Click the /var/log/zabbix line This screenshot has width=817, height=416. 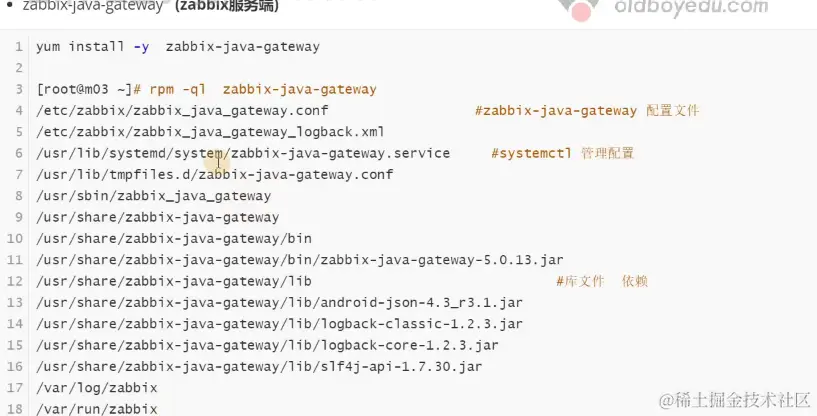[x=97, y=388]
